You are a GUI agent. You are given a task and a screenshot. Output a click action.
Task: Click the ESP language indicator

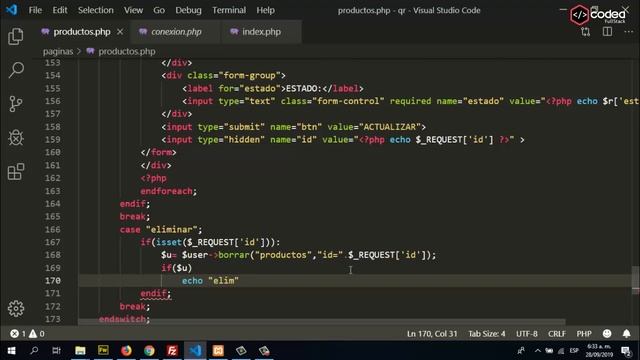(574, 351)
